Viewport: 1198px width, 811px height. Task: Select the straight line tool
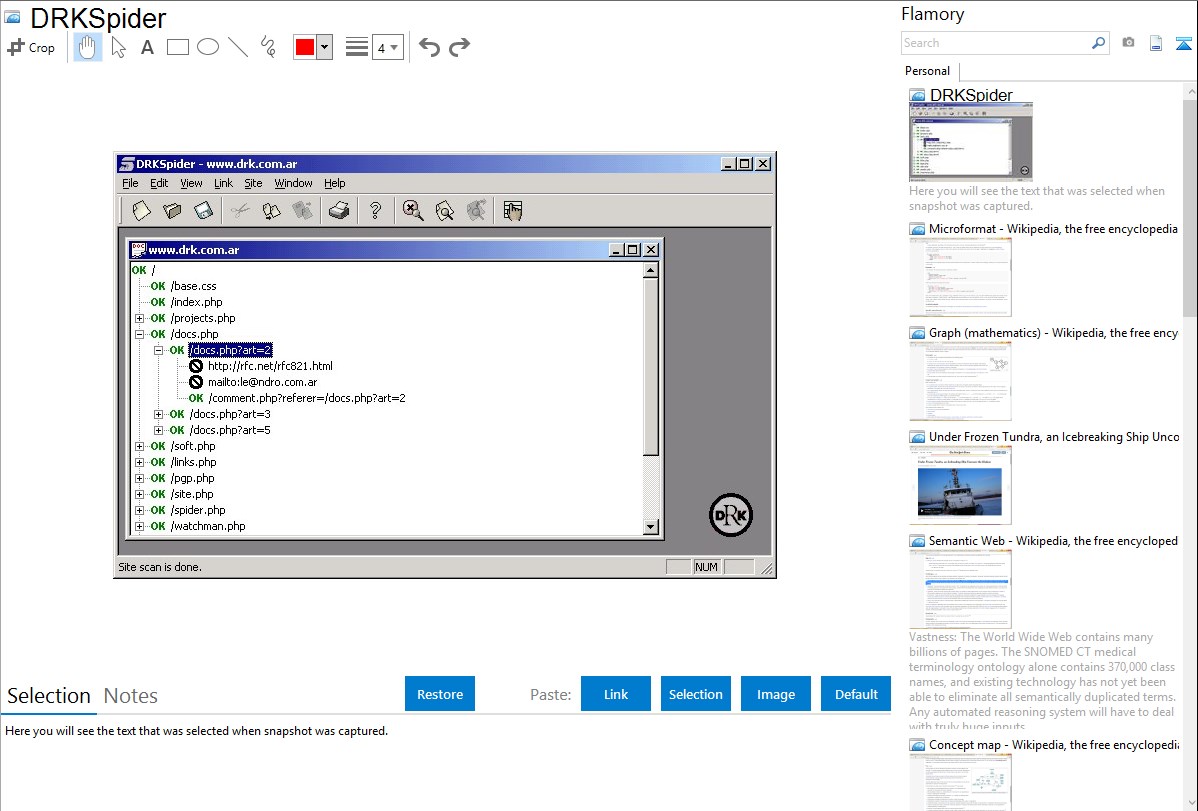[x=238, y=47]
